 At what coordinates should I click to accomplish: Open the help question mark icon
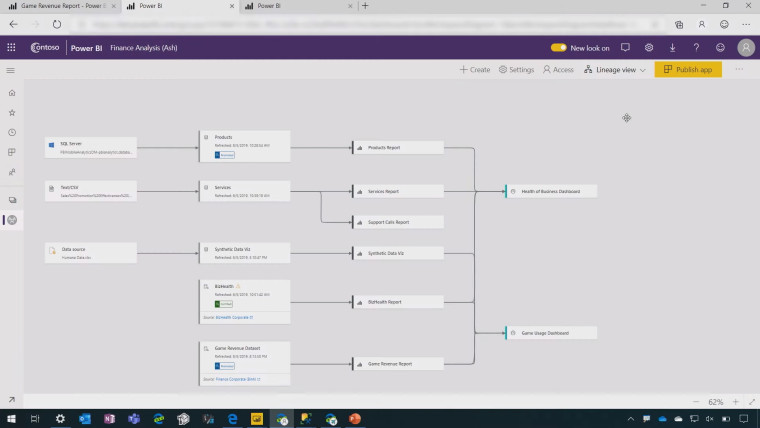click(x=696, y=48)
